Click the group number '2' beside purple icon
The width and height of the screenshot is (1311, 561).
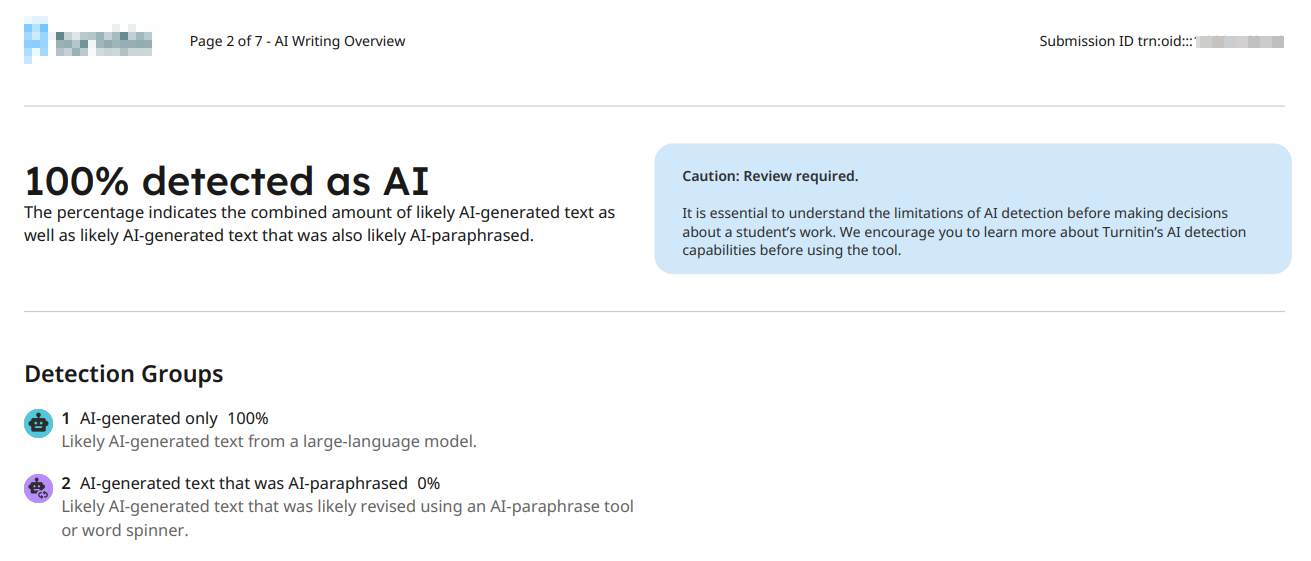tap(66, 483)
